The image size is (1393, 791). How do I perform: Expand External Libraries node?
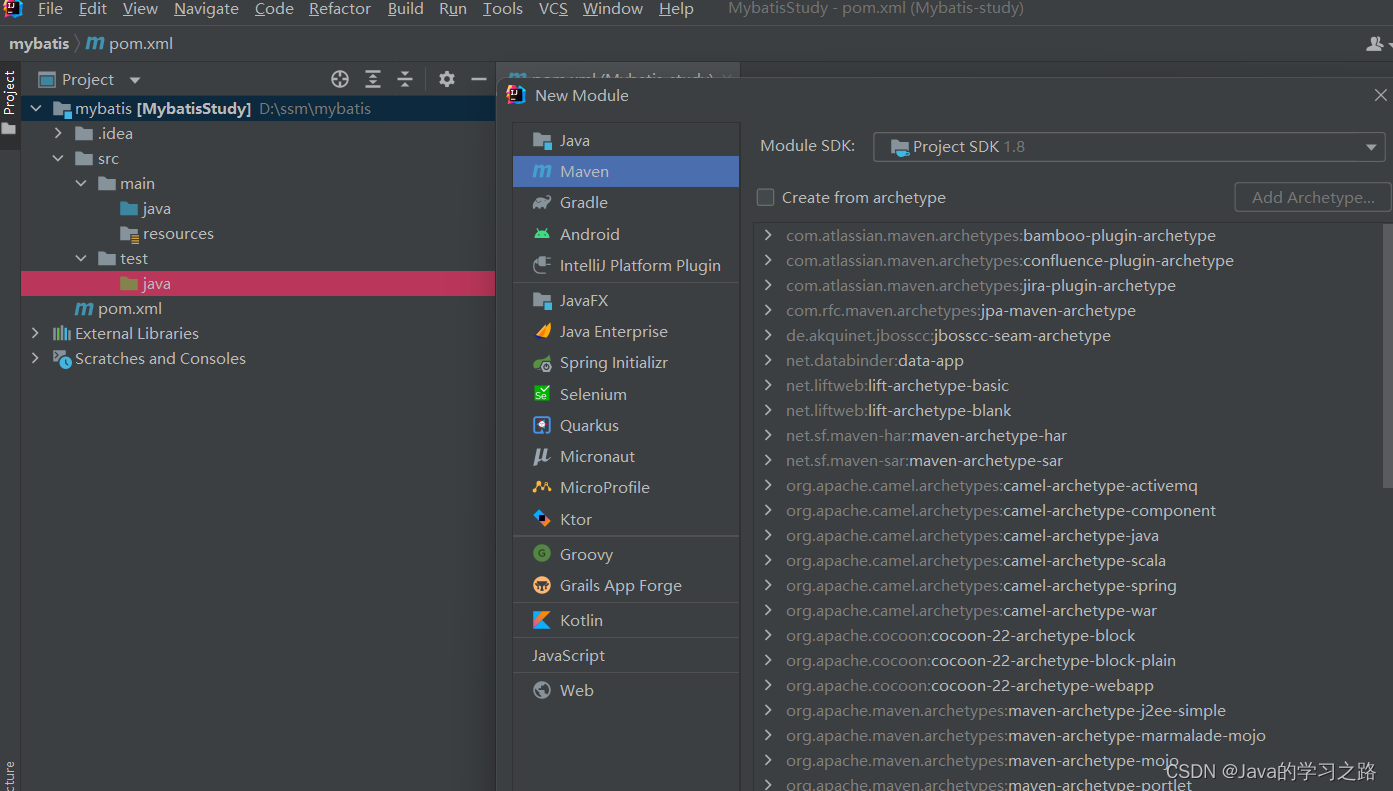(36, 333)
